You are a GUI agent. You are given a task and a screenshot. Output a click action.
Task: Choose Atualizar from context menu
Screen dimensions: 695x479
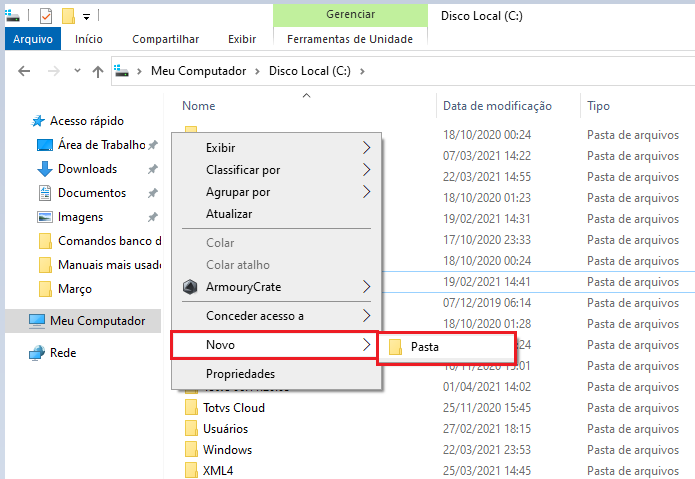(276, 214)
